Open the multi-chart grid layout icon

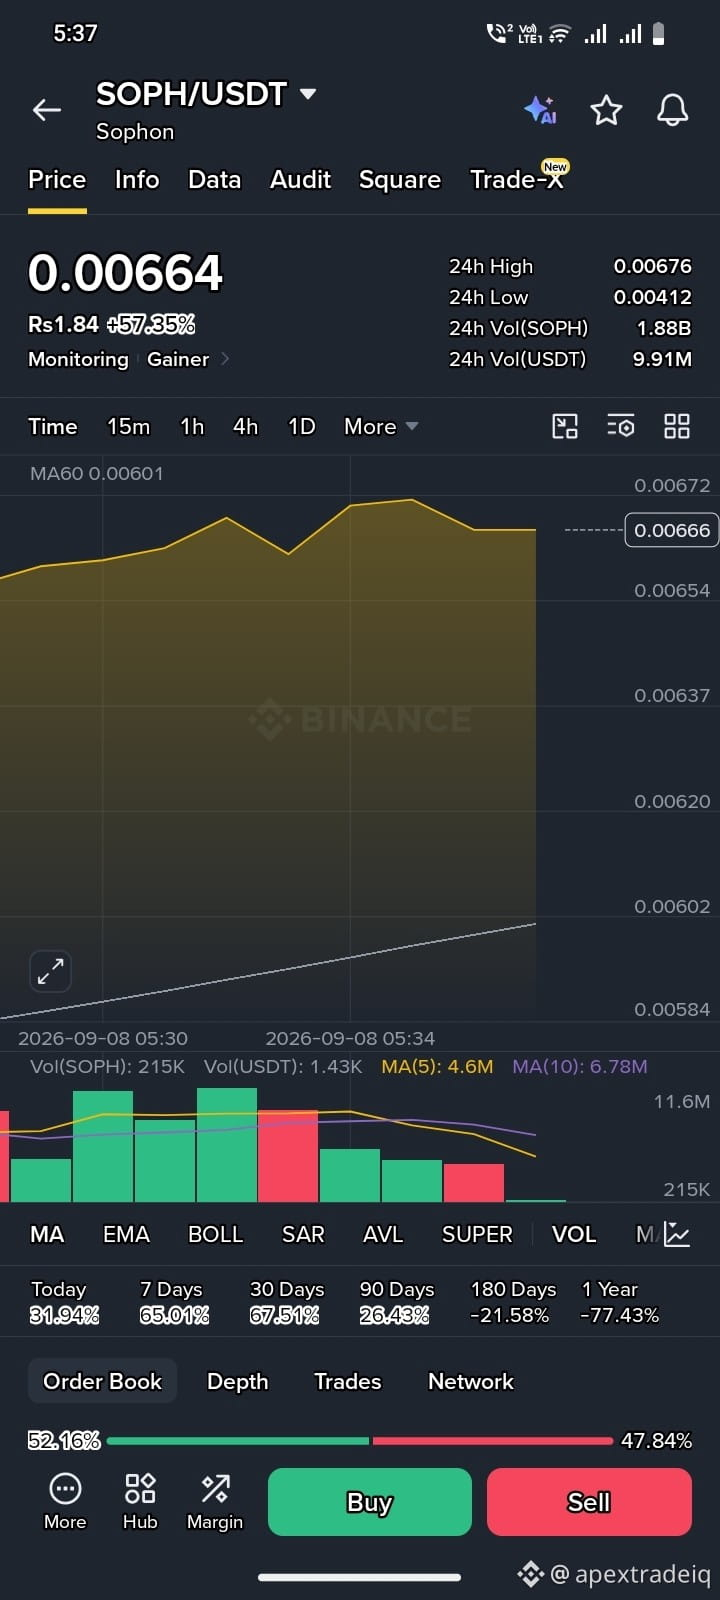click(677, 427)
